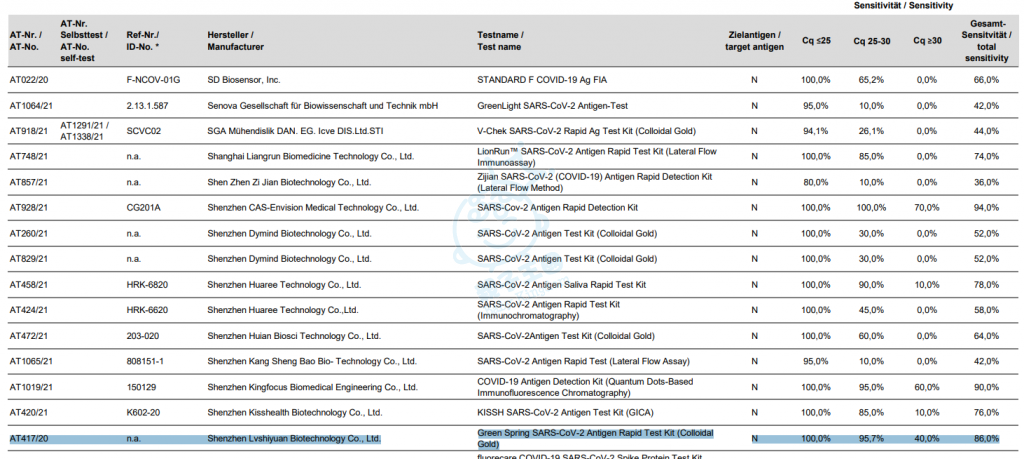This screenshot has width=1024, height=459.
Task: Select the CG201A reference number cell
Action: point(144,208)
